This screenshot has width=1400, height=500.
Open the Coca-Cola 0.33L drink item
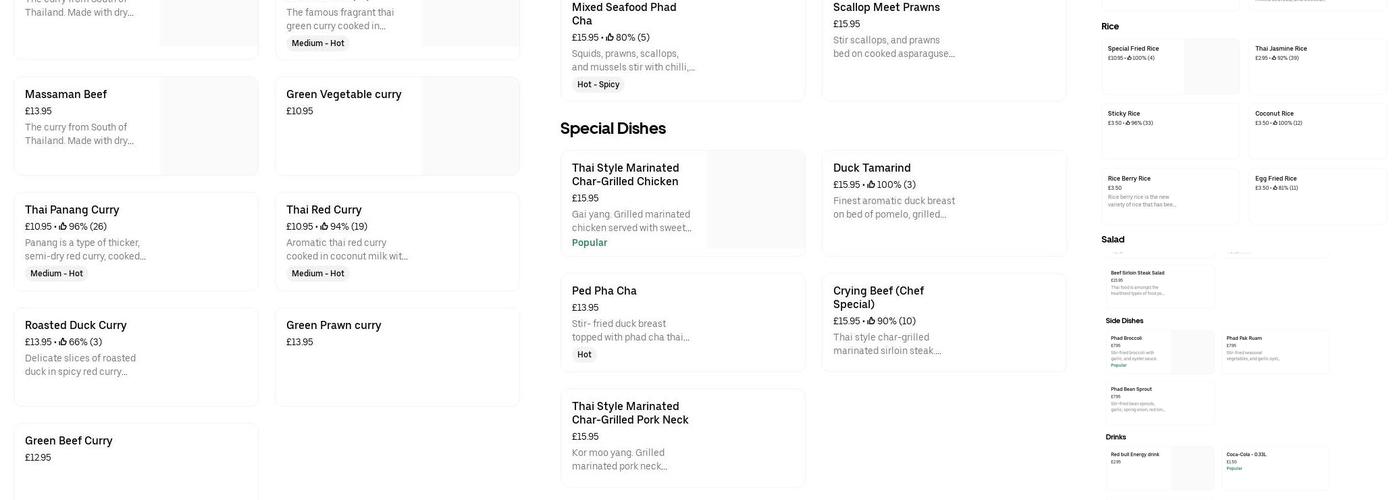1246,455
